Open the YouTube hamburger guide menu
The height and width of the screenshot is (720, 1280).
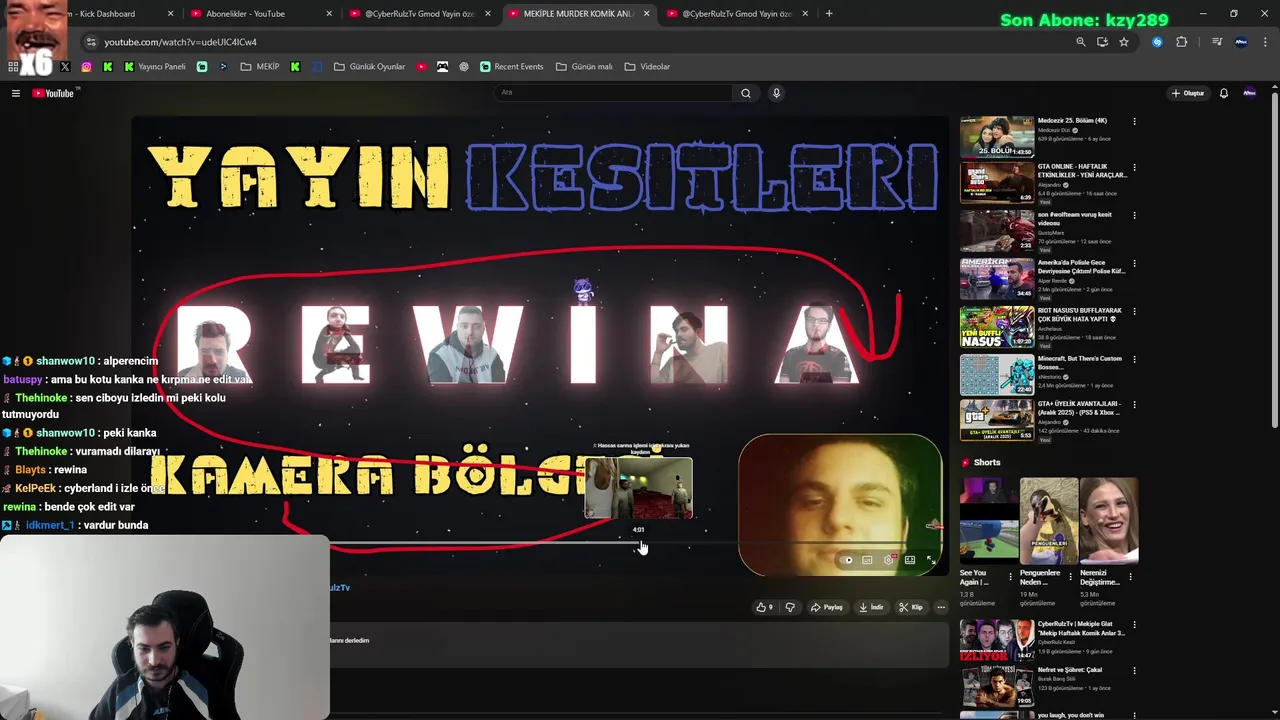(15, 93)
